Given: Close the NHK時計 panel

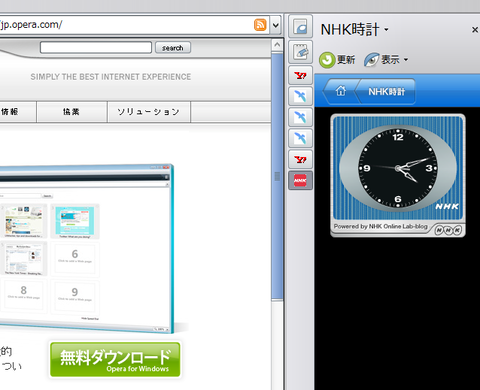Looking at the screenshot, I should [475, 30].
